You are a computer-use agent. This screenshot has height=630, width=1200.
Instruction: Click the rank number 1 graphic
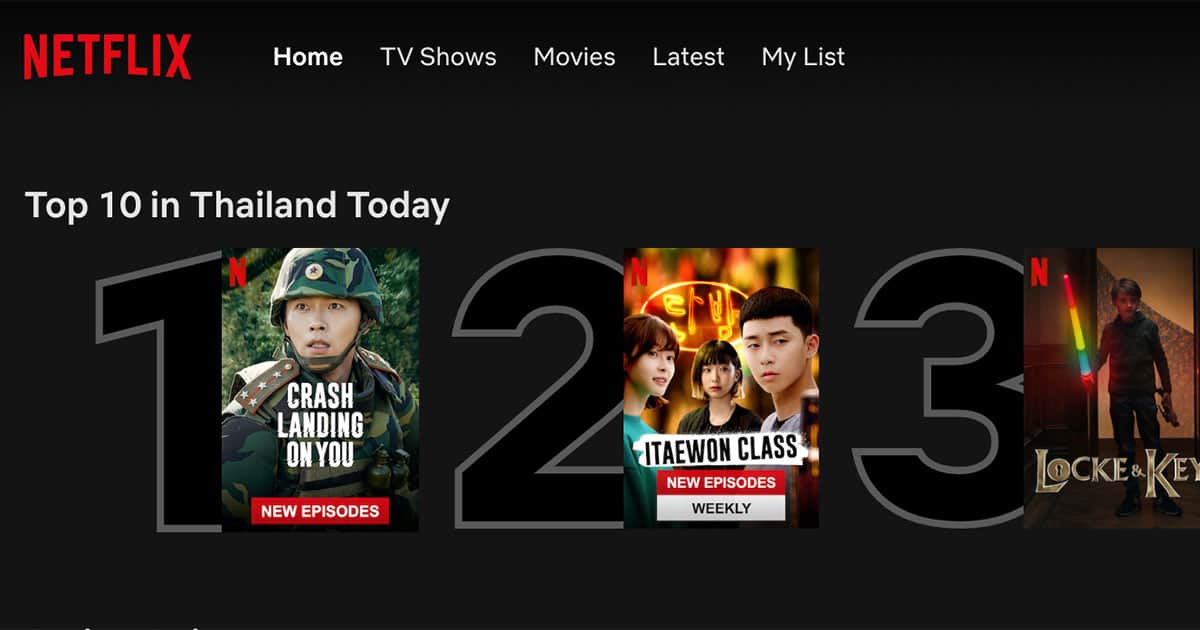point(160,390)
